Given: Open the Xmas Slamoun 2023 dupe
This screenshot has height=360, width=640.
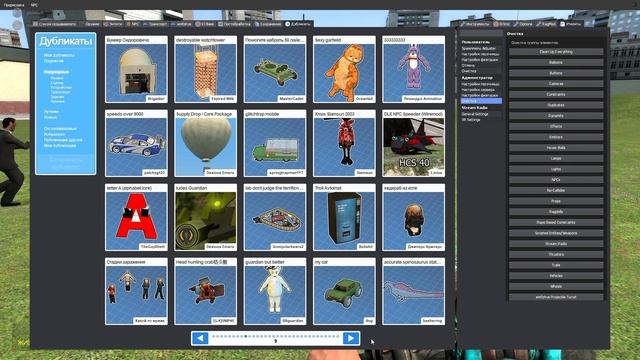Looking at the screenshot, I should (x=344, y=143).
